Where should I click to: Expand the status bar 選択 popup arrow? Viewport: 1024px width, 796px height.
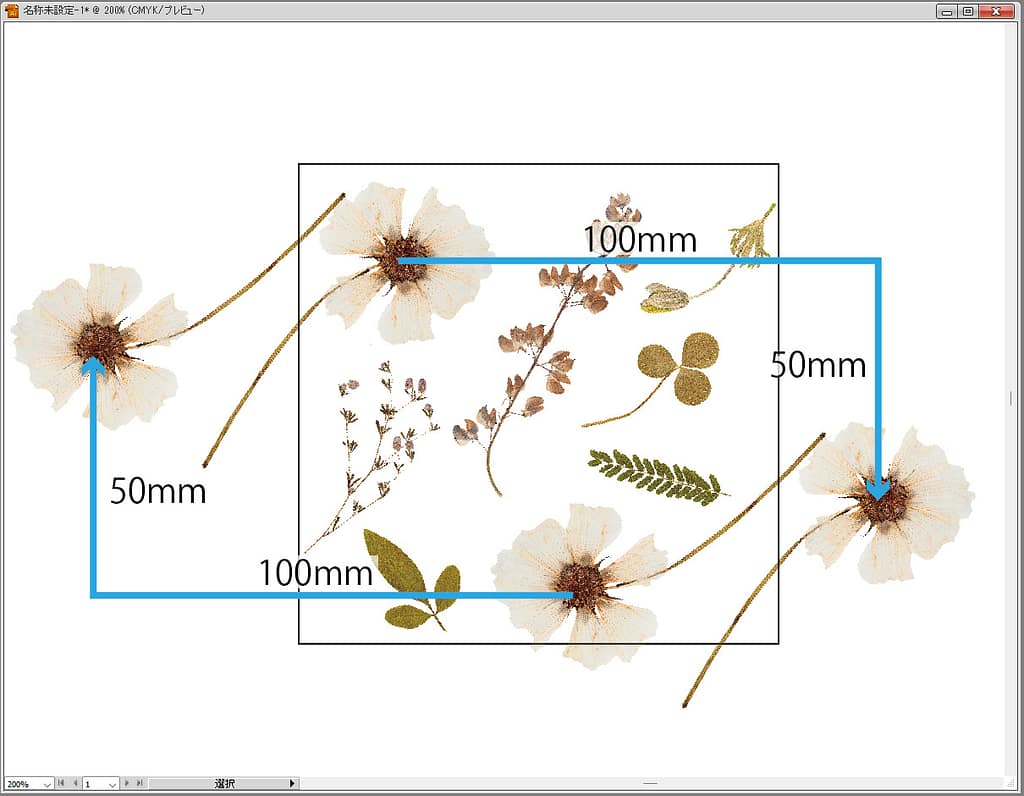coord(292,783)
